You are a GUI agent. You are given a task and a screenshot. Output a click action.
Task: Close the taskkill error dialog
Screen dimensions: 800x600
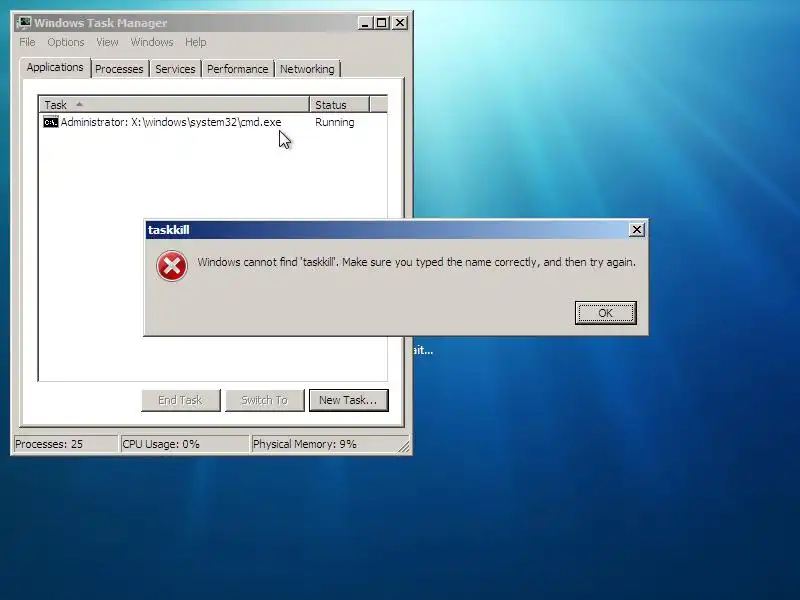tap(636, 230)
